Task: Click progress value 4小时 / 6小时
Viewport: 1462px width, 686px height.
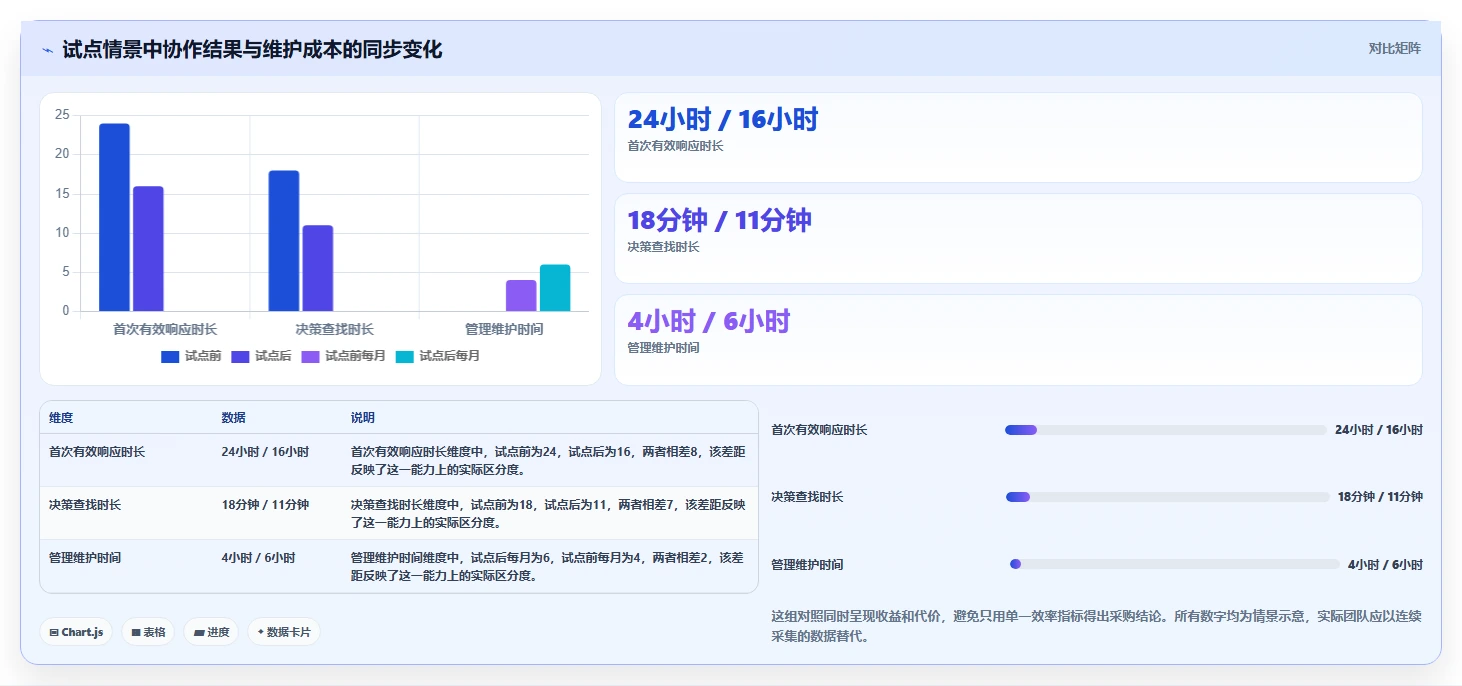Action: coord(1385,565)
